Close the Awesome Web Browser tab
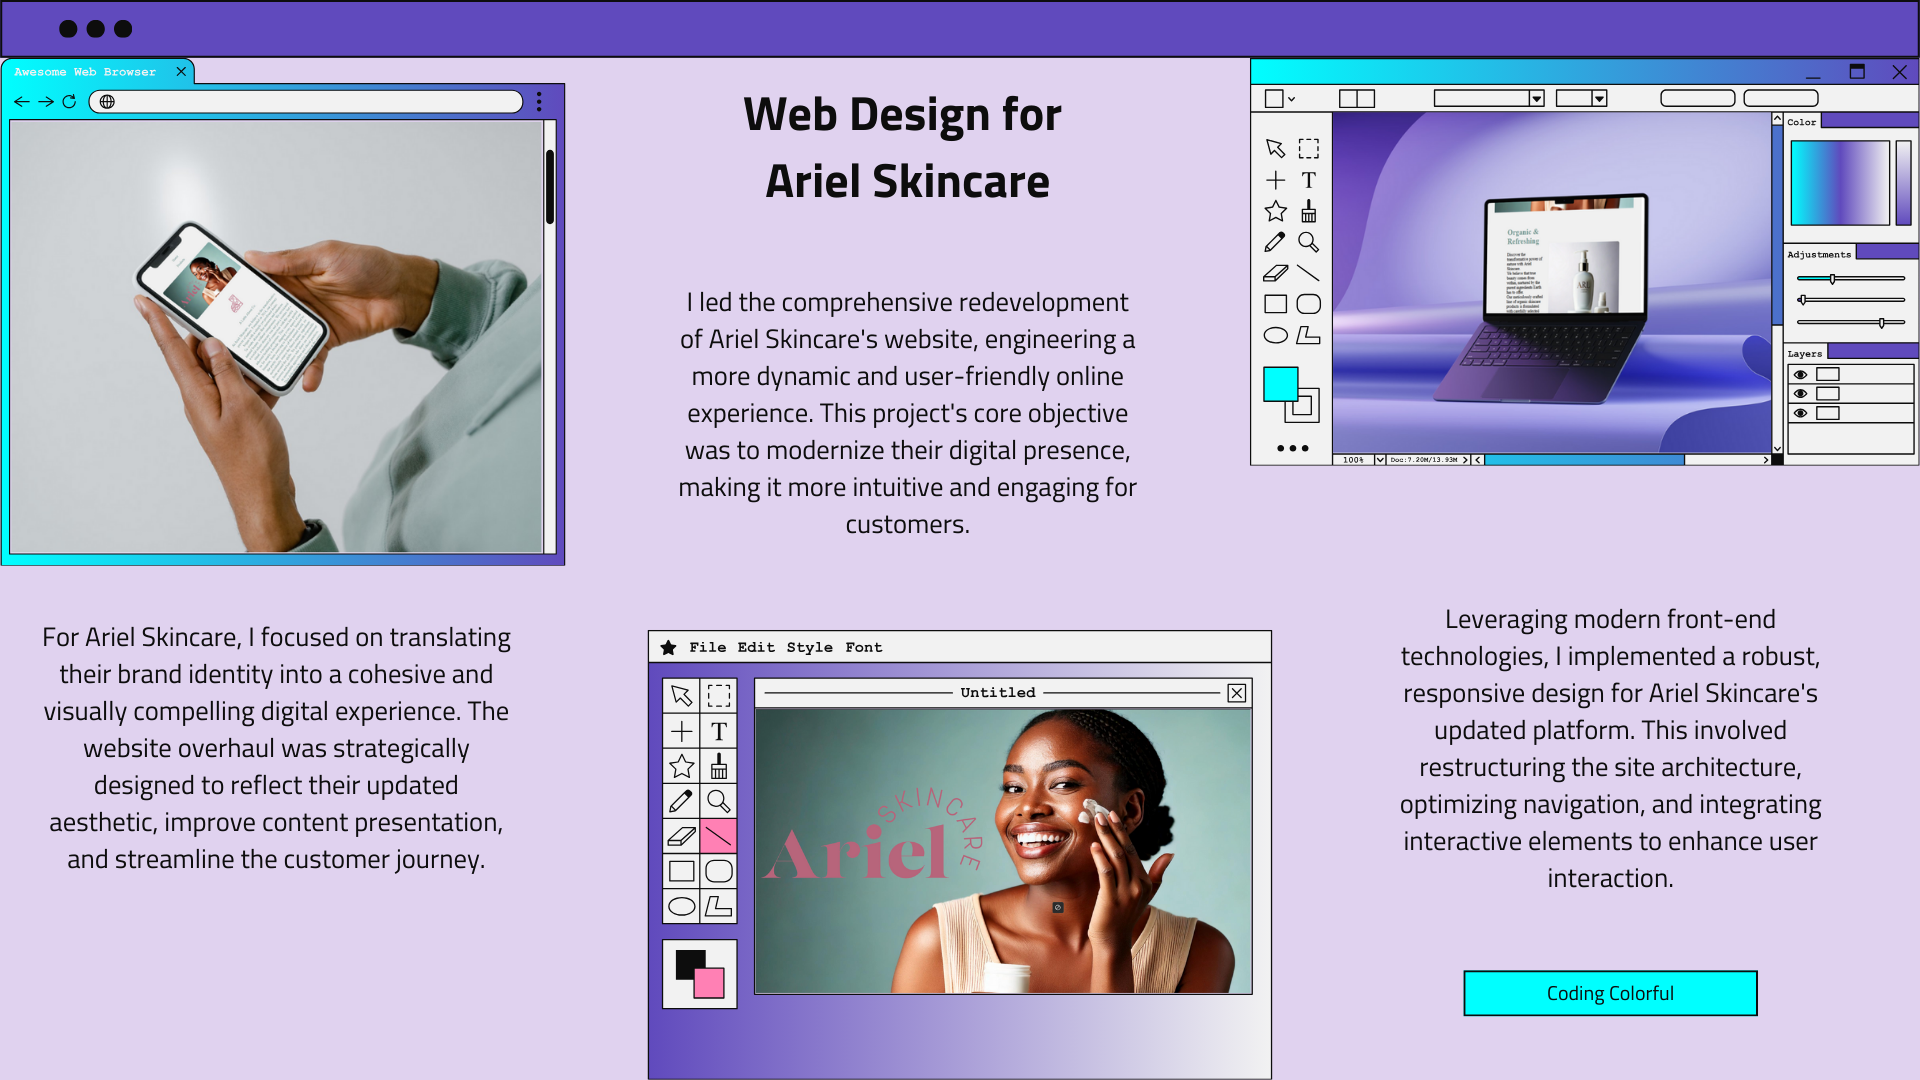Screen dimensions: 1920x1080 [x=181, y=72]
